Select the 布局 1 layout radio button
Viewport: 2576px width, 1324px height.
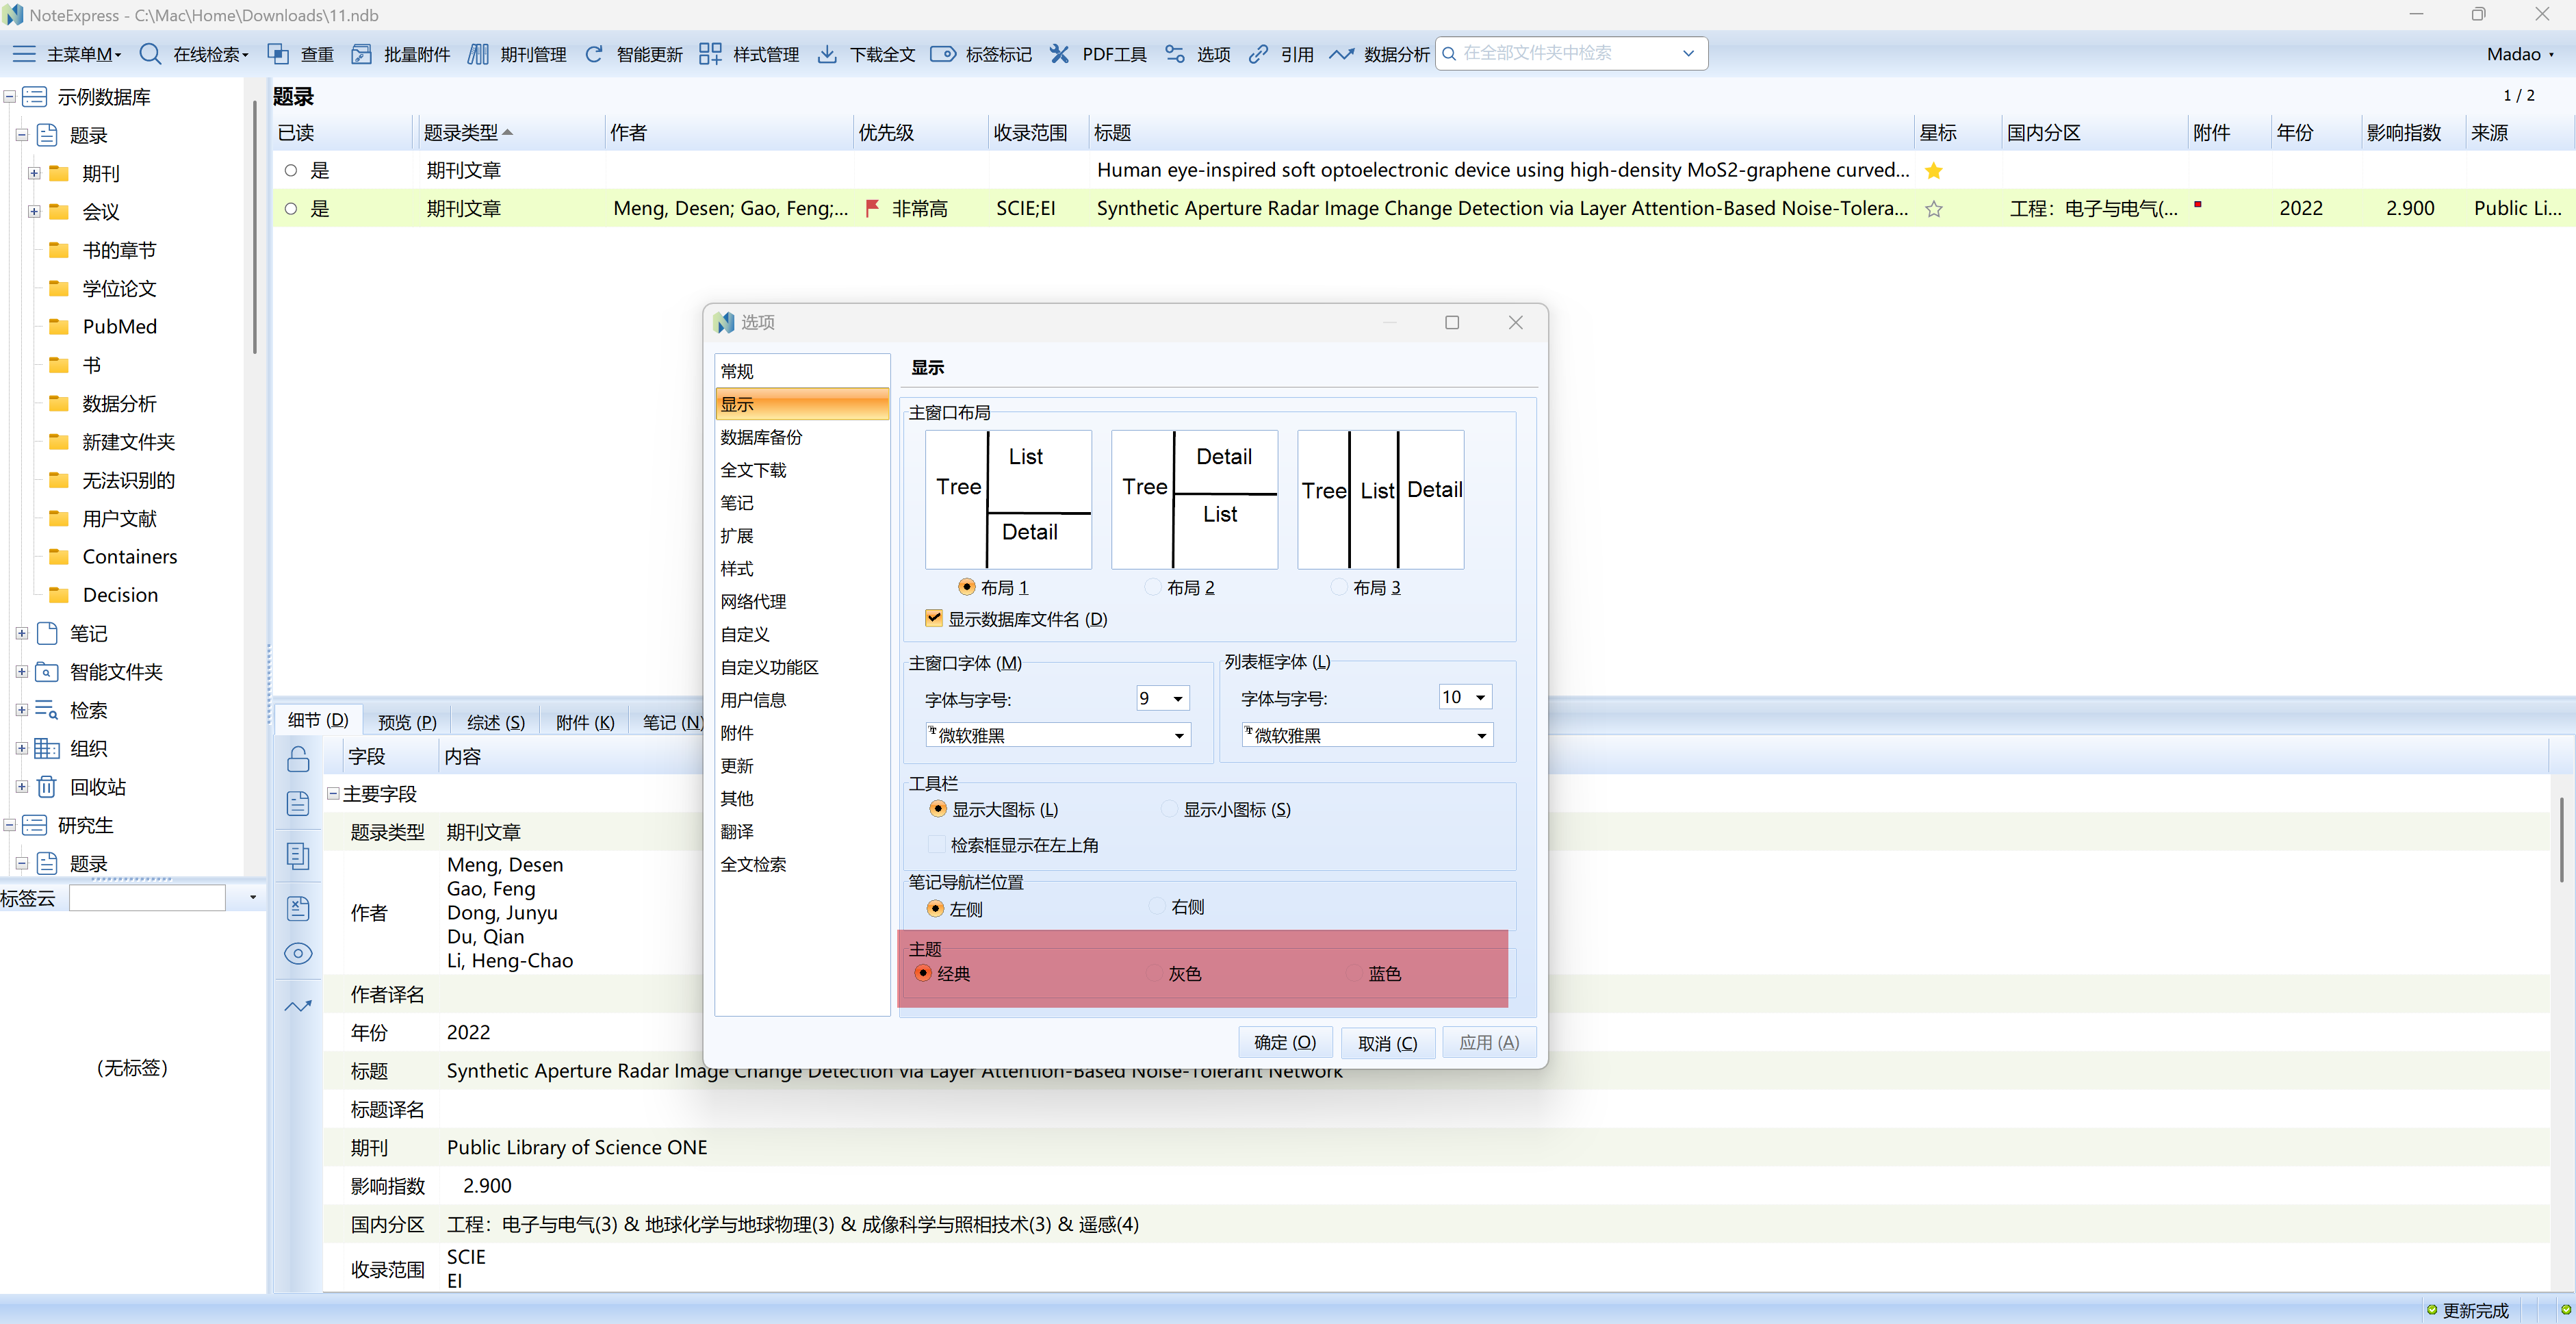tap(967, 587)
